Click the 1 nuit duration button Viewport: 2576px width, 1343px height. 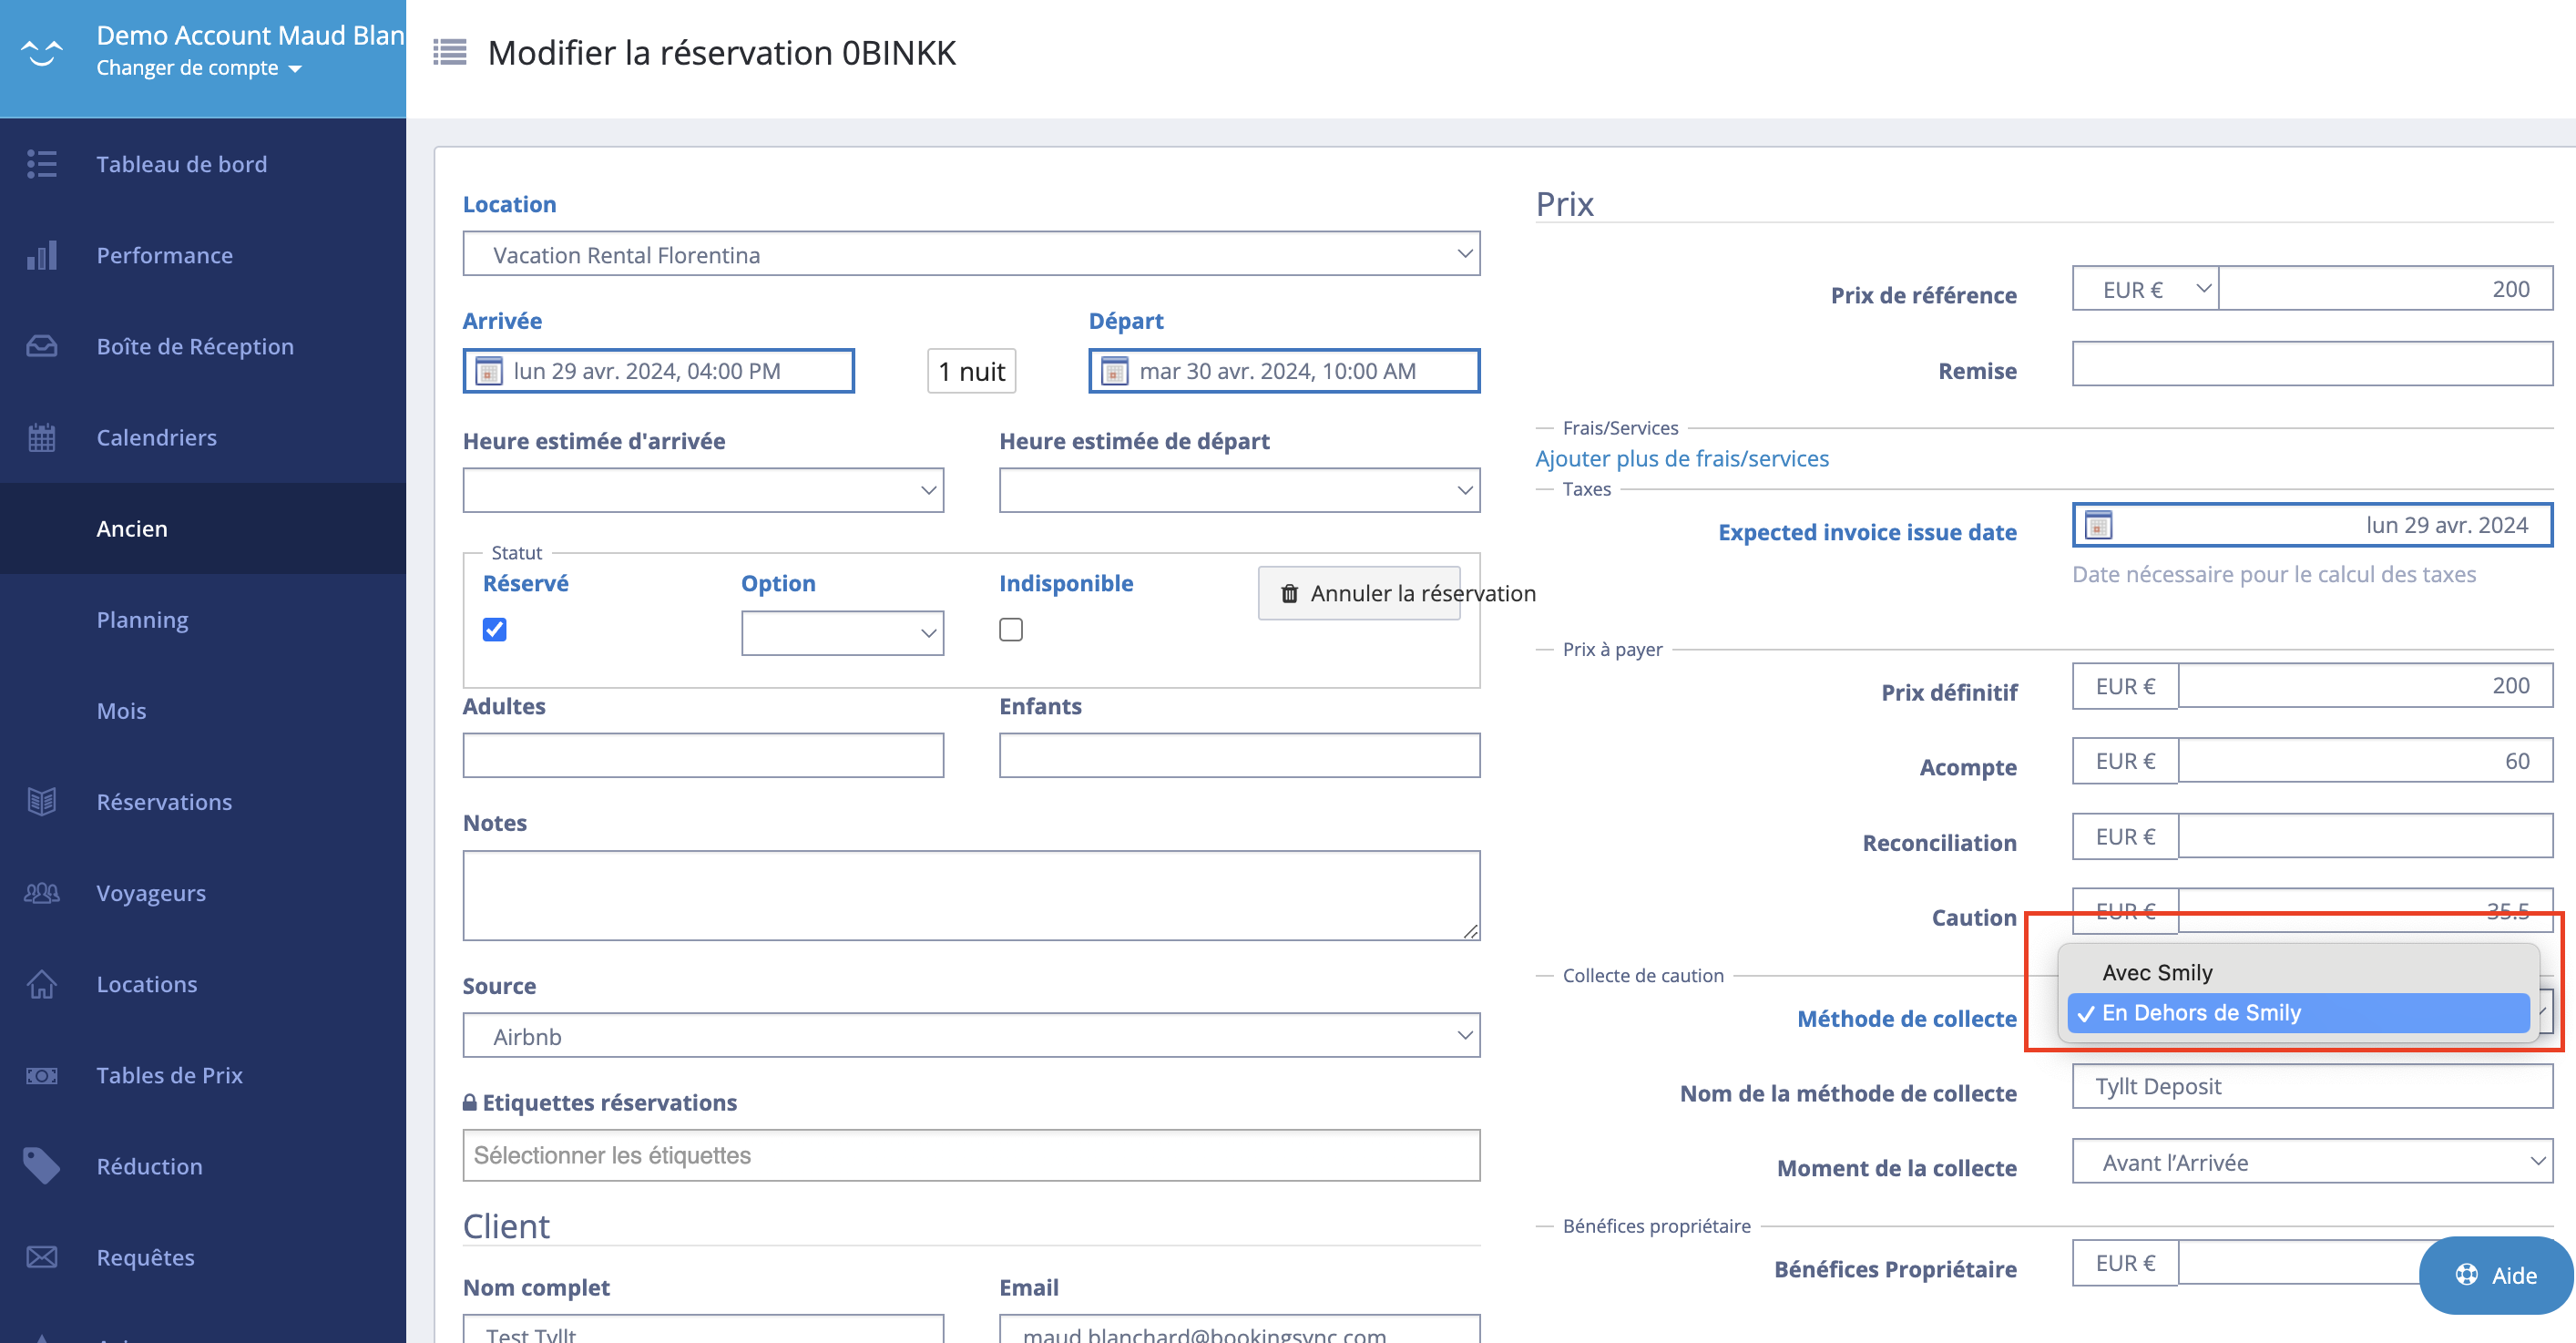click(x=971, y=371)
